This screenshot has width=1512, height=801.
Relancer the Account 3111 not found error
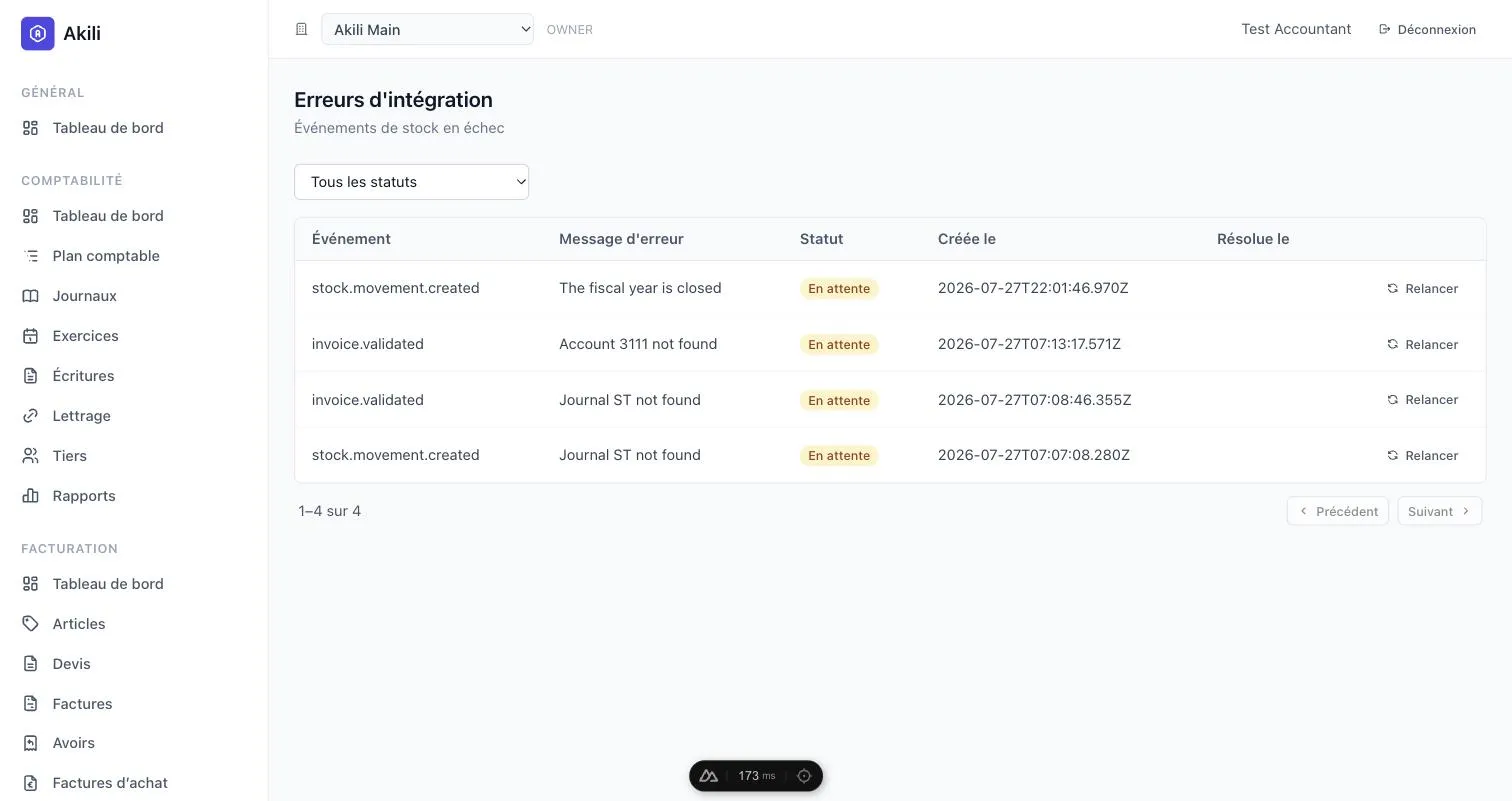tap(1422, 344)
